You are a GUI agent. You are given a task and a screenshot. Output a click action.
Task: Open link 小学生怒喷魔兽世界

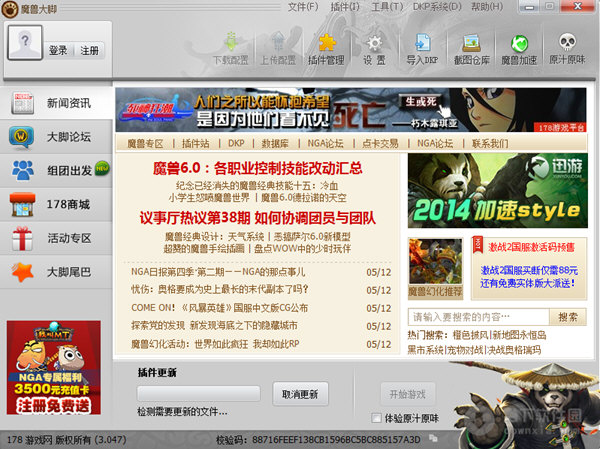point(209,198)
